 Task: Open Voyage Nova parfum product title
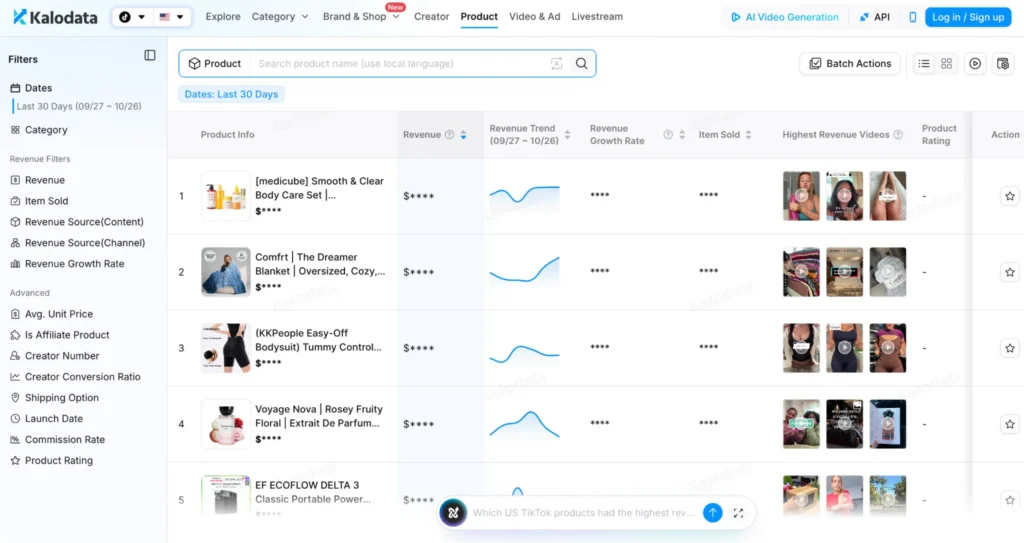point(319,416)
